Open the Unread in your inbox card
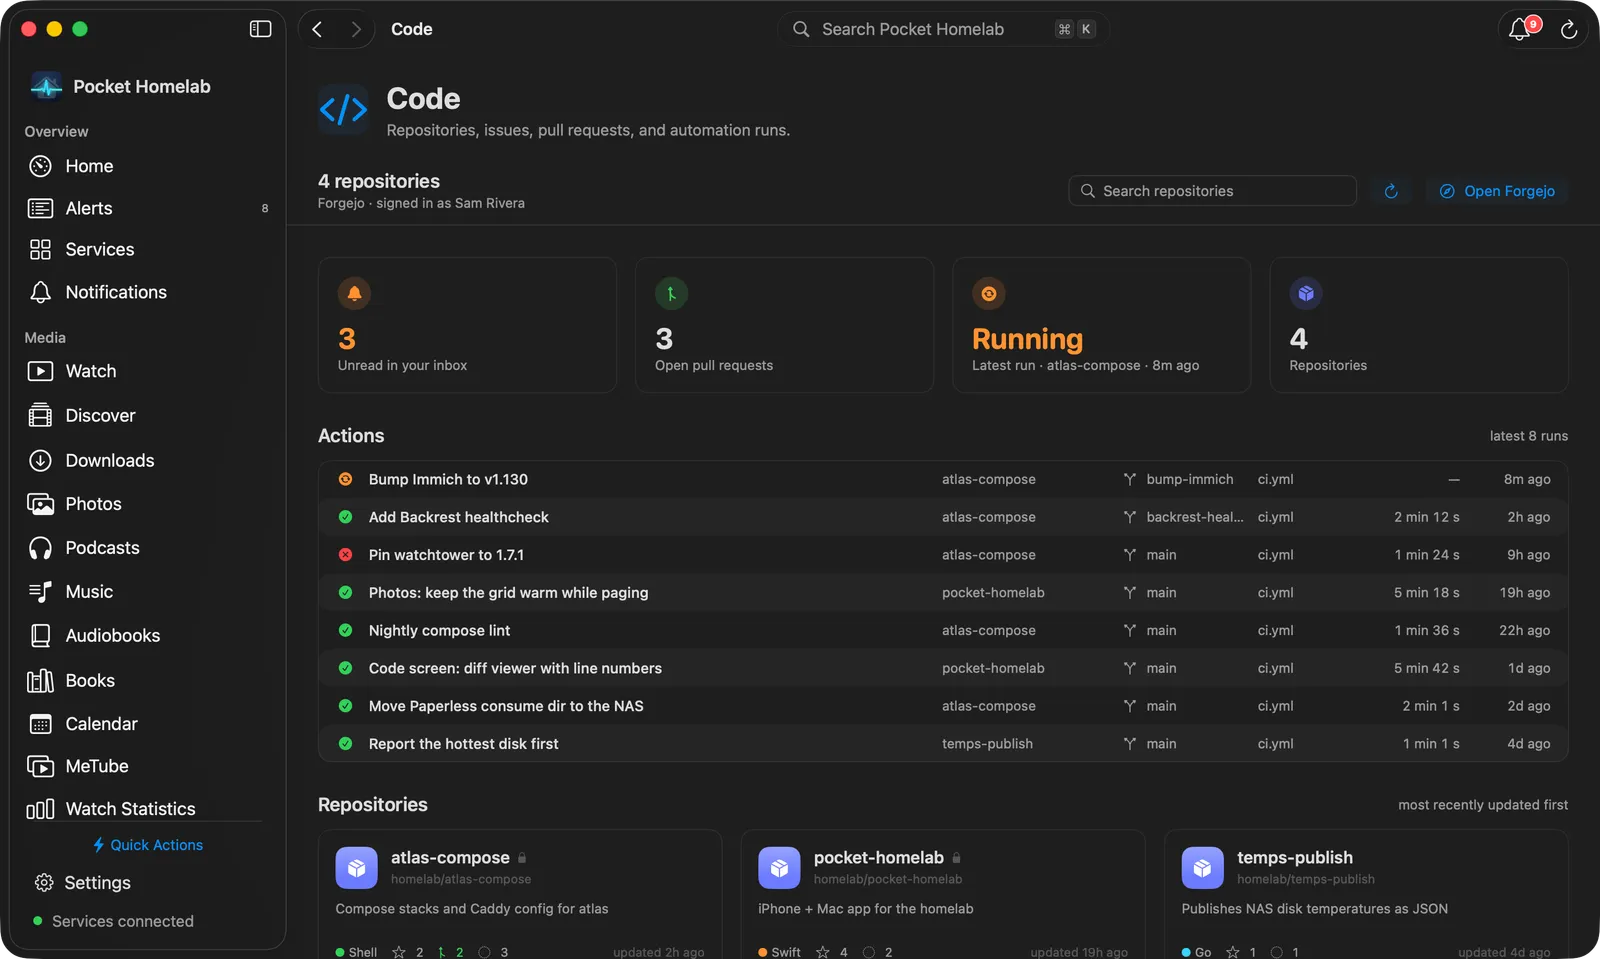 pyautogui.click(x=467, y=325)
